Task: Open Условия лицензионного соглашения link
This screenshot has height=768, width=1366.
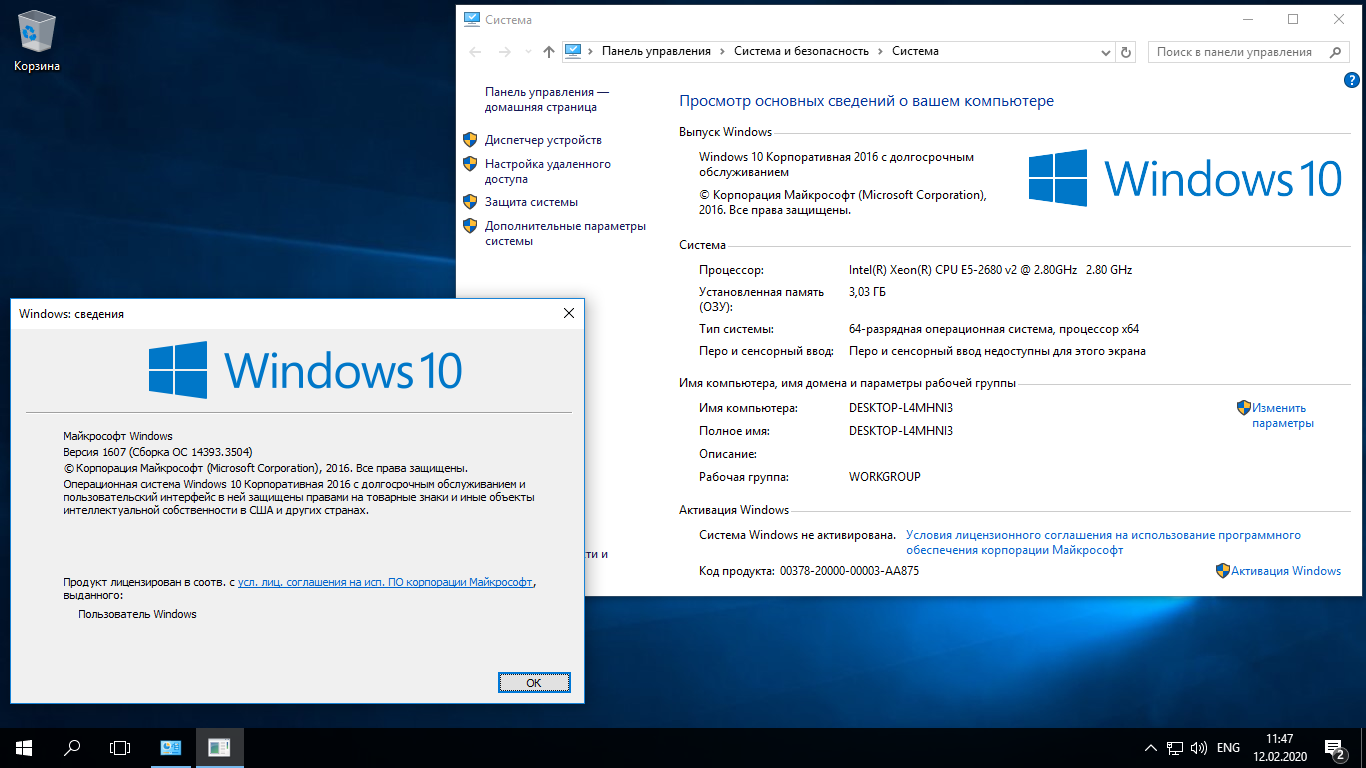Action: [x=1103, y=542]
